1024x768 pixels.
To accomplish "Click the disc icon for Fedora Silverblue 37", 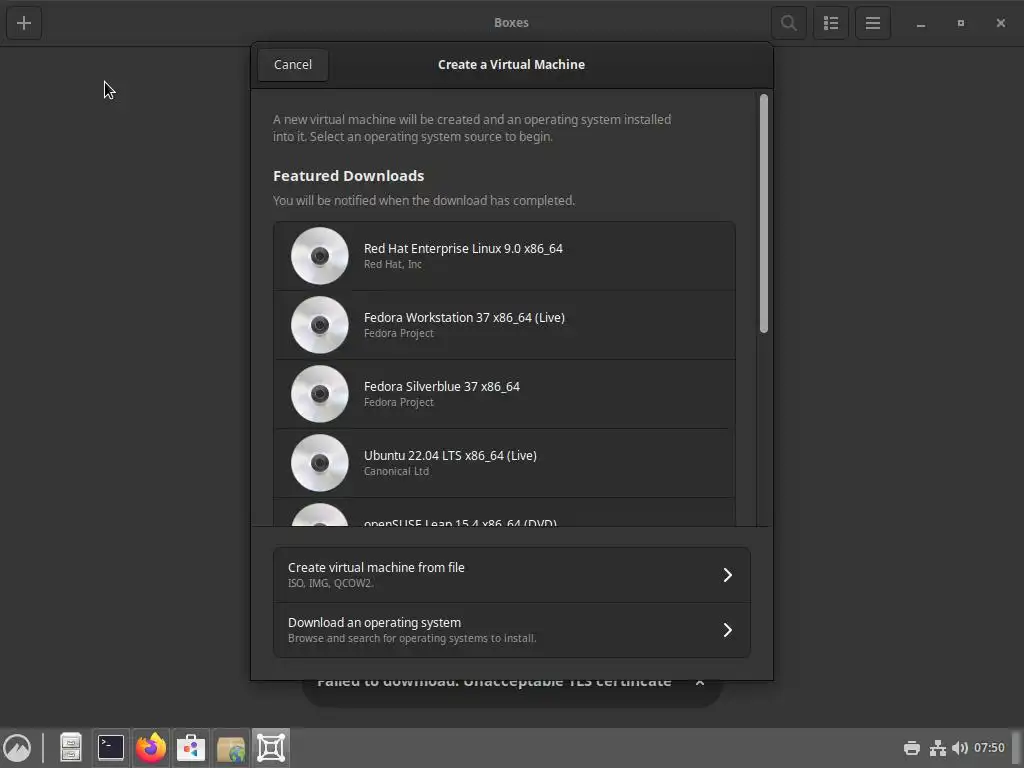I will click(319, 394).
